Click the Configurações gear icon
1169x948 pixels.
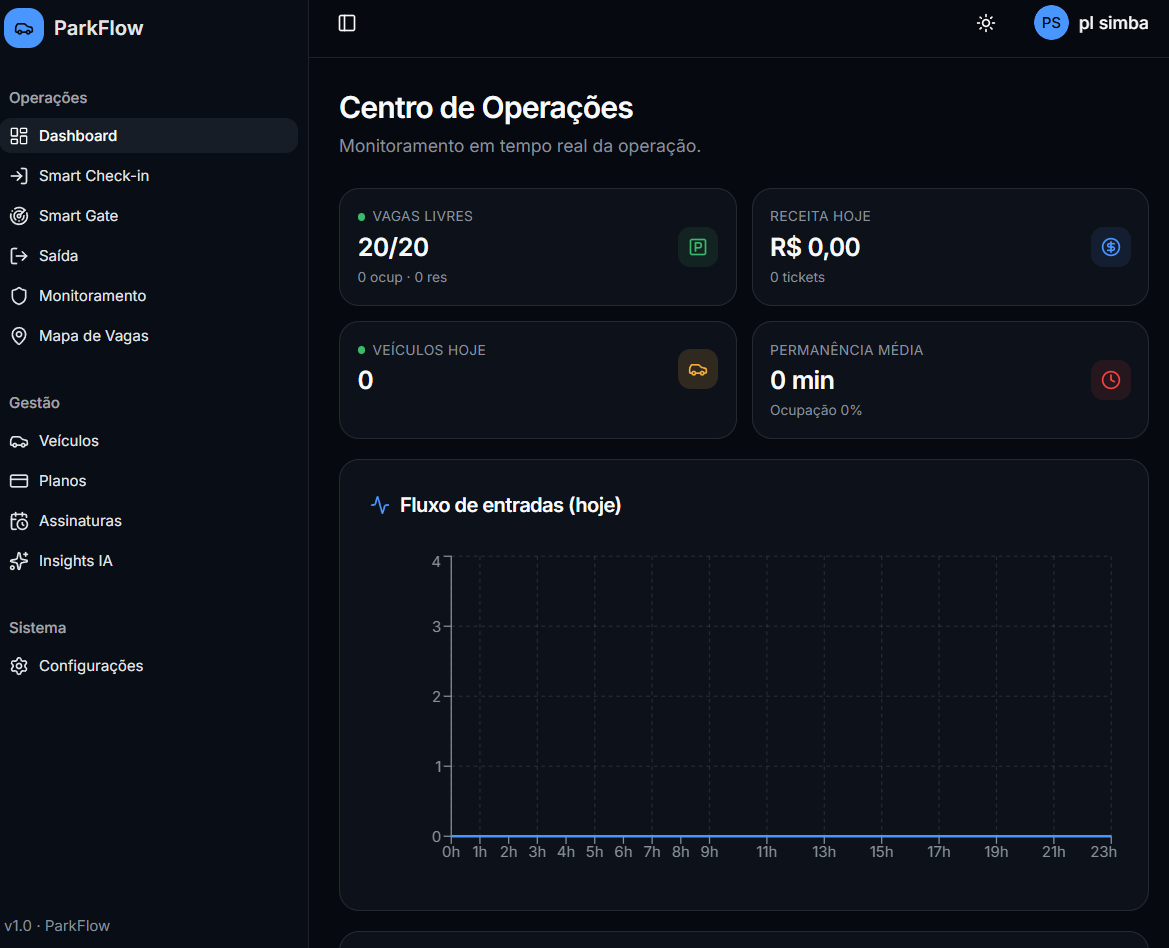pyautogui.click(x=19, y=666)
